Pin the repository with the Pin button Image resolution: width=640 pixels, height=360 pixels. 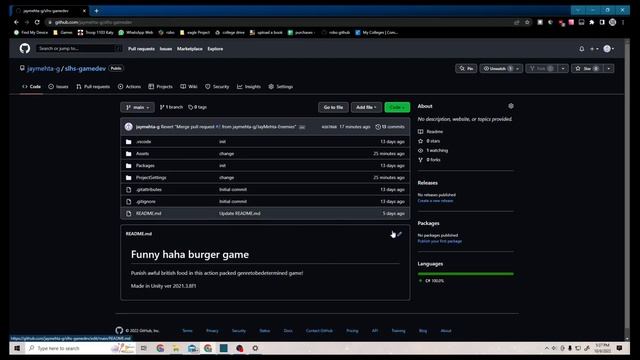click(466, 69)
